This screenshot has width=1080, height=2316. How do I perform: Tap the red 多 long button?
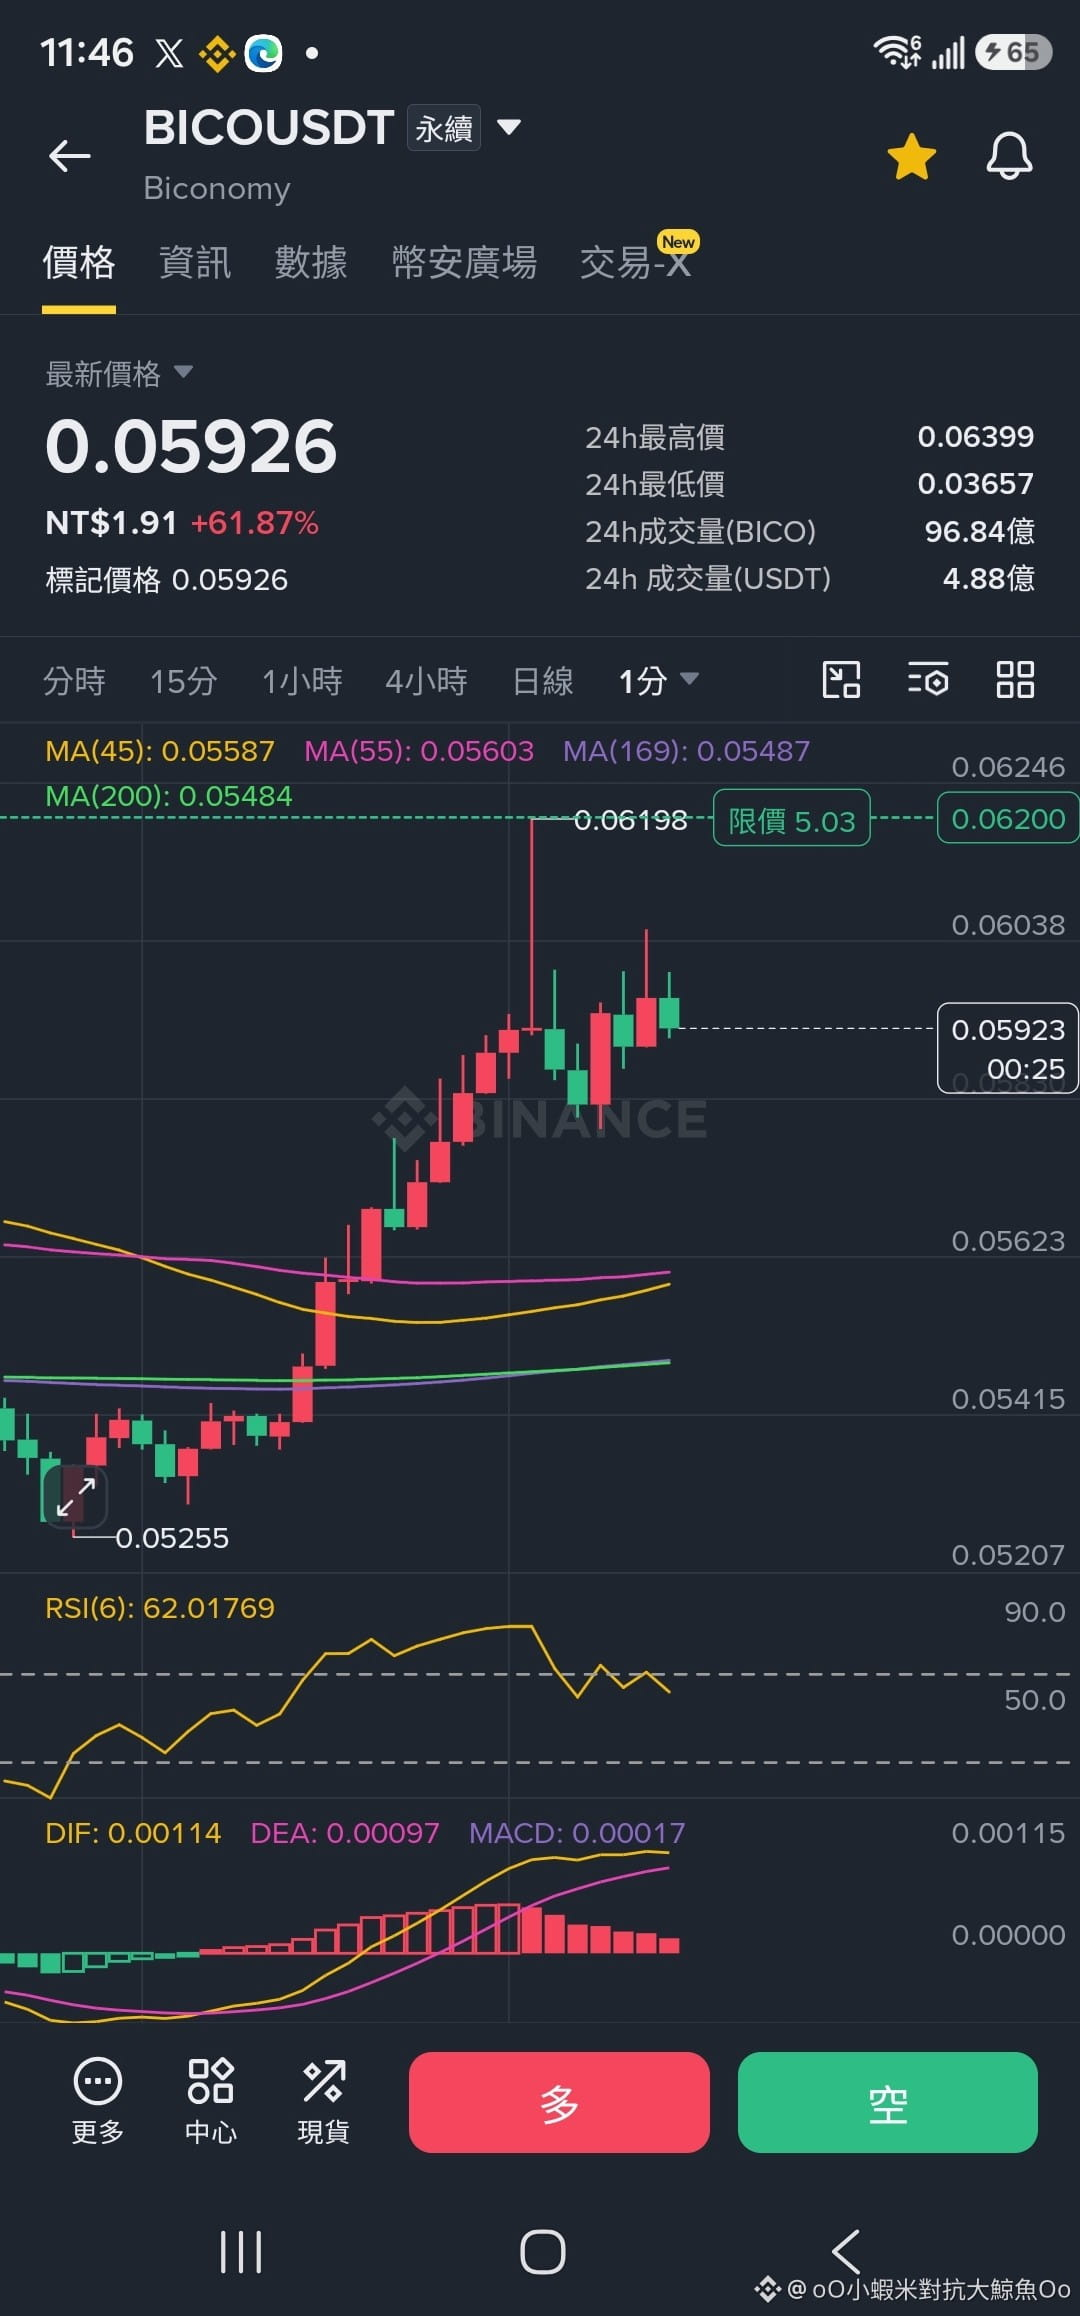tap(559, 2102)
